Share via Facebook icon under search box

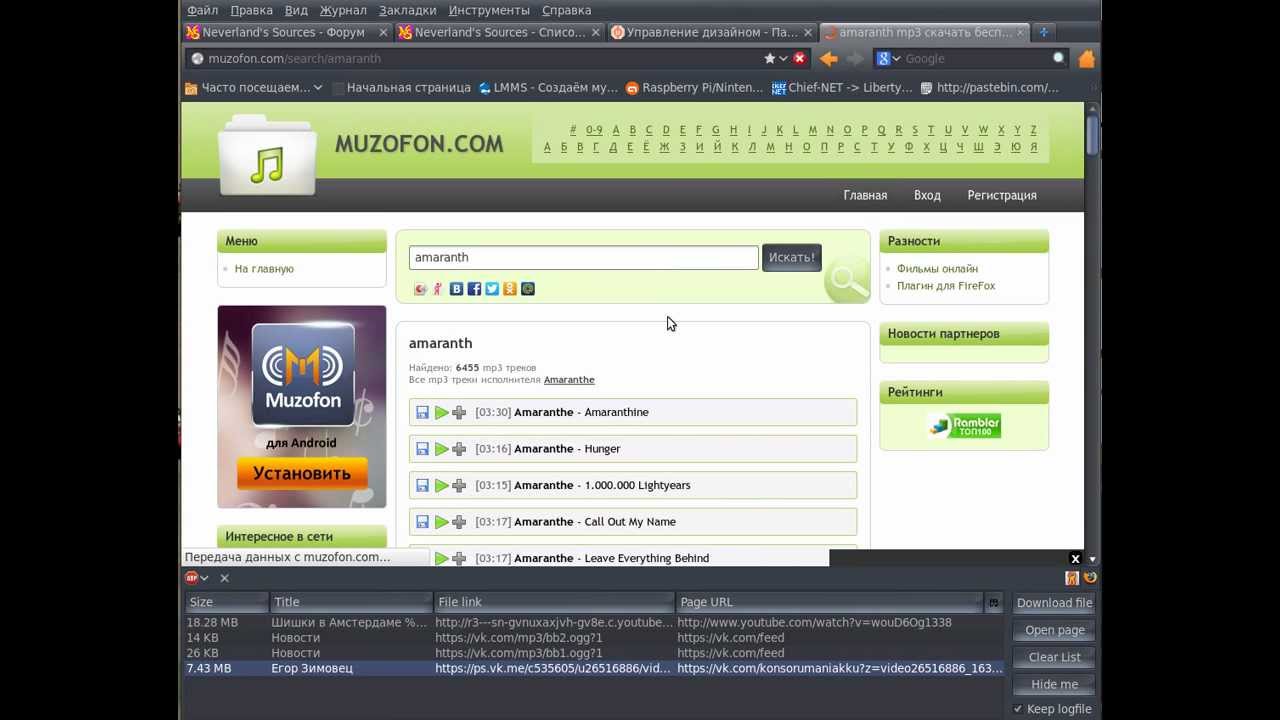[x=474, y=289]
